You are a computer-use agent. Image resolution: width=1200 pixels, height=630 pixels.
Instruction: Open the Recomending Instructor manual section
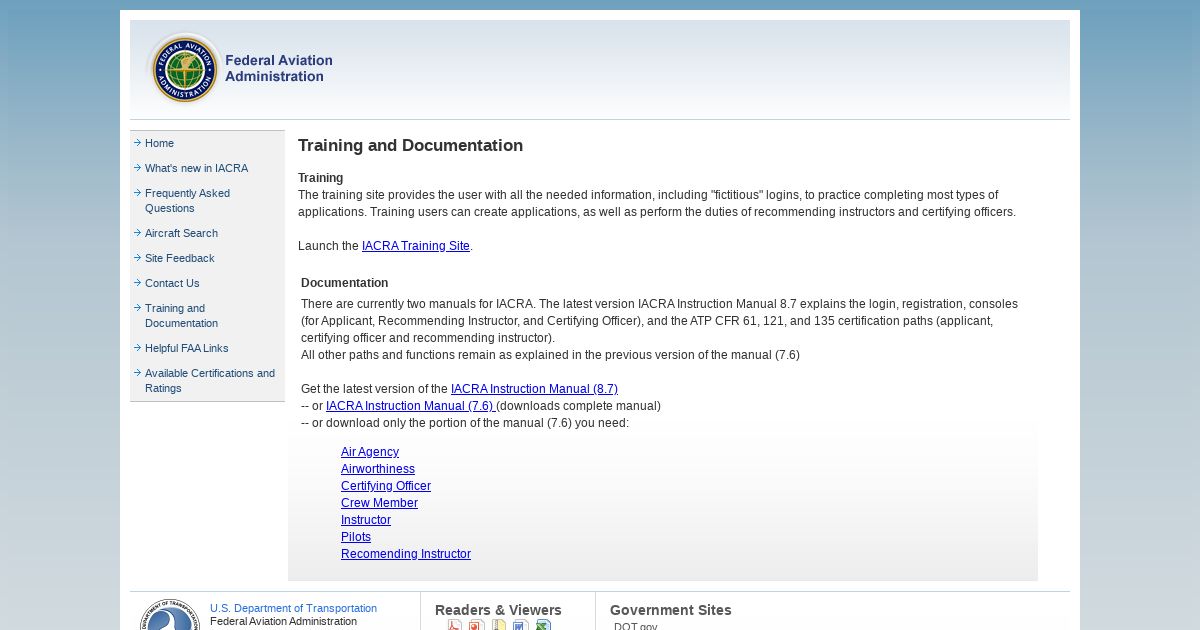[x=406, y=554]
